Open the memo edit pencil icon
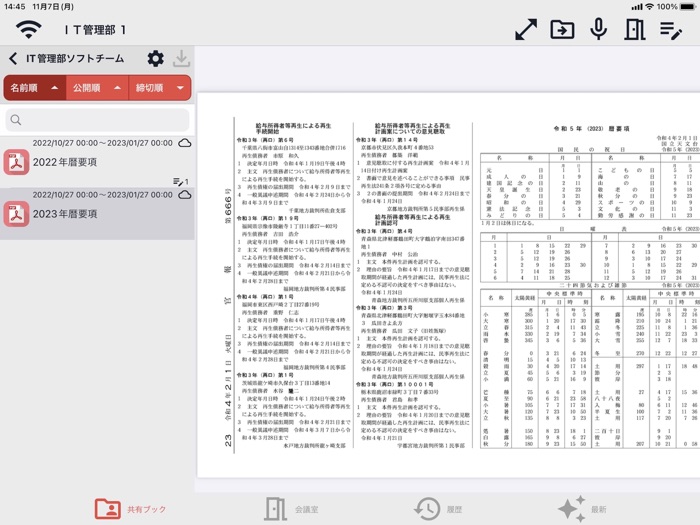 pyautogui.click(x=671, y=30)
